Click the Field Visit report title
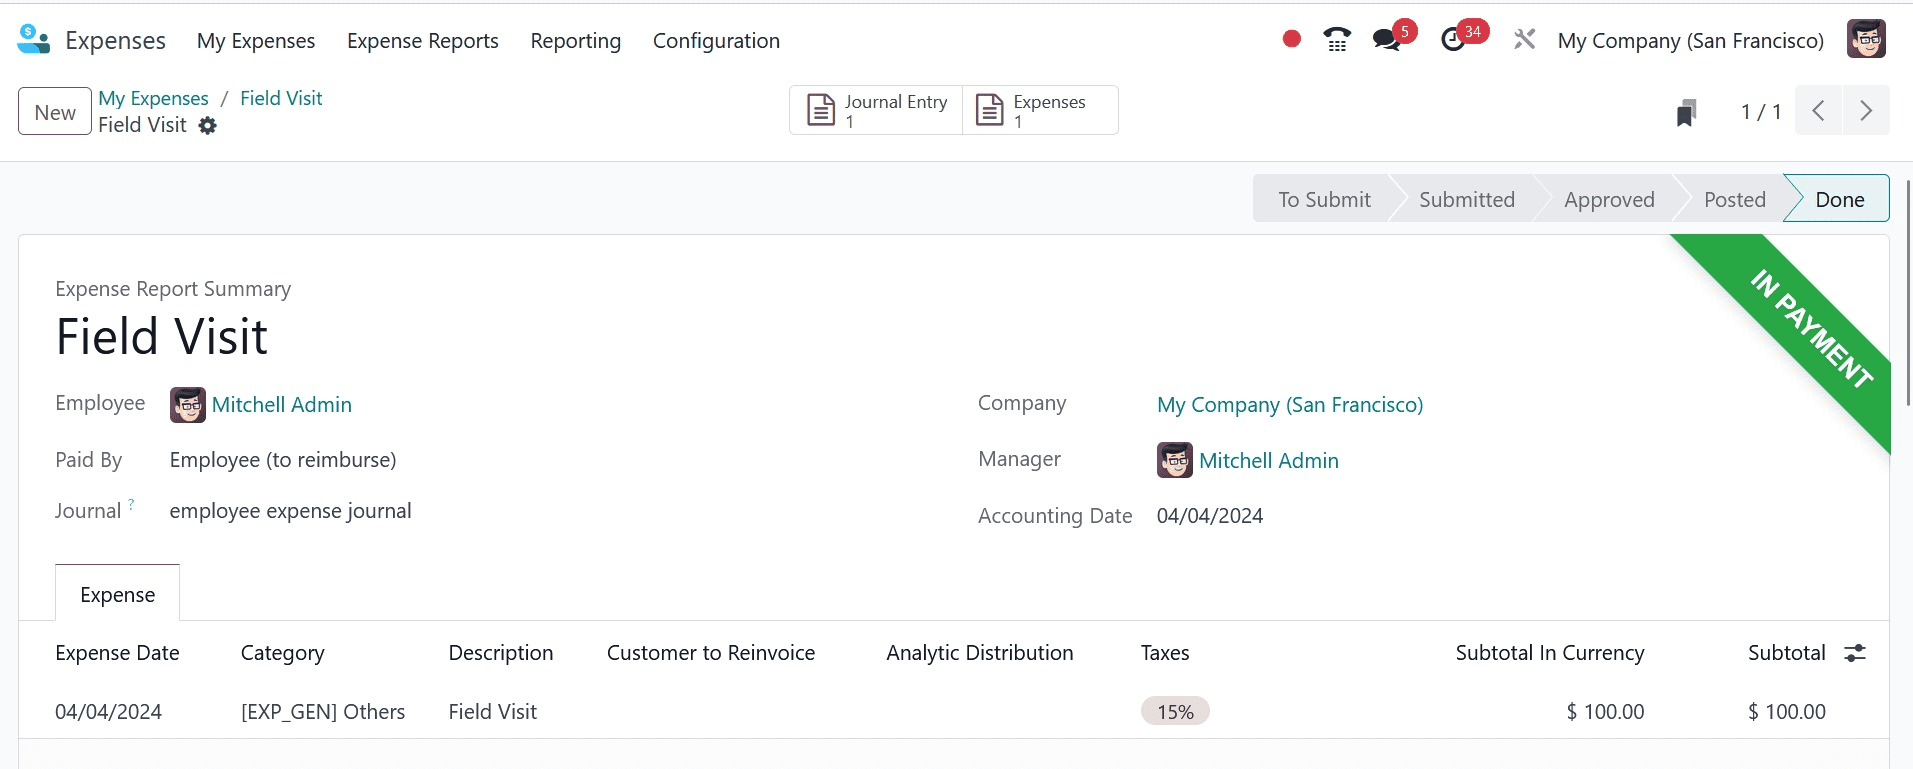This screenshot has width=1913, height=769. pos(162,336)
